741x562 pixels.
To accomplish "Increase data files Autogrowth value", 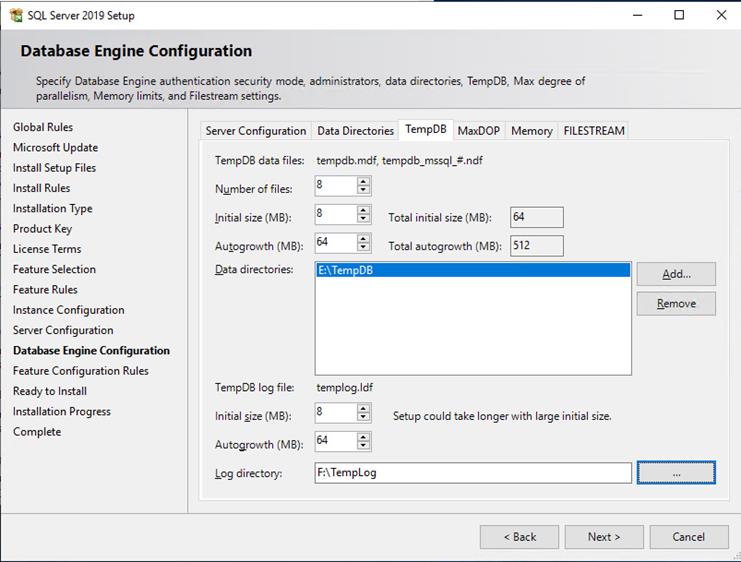I will 363,238.
